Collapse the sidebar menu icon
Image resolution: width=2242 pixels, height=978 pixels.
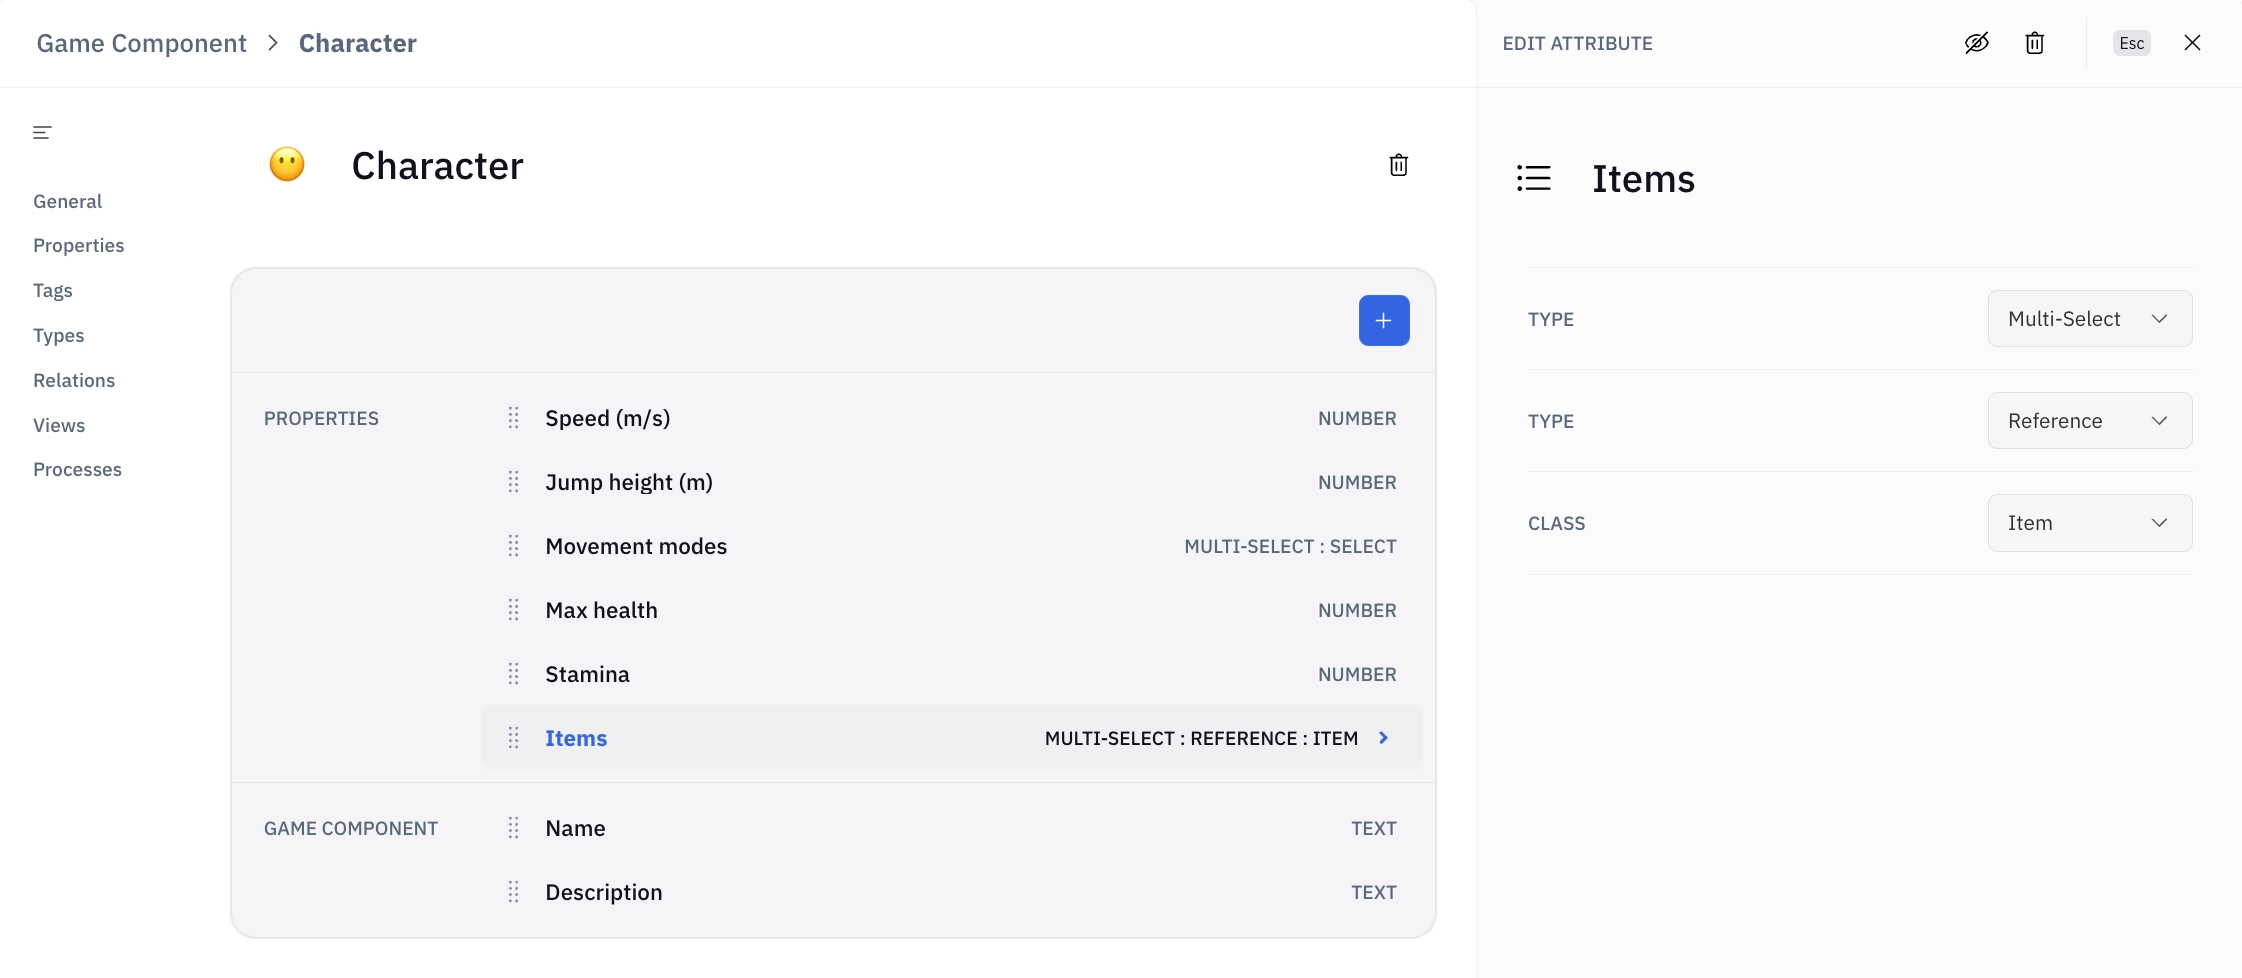click(x=42, y=132)
